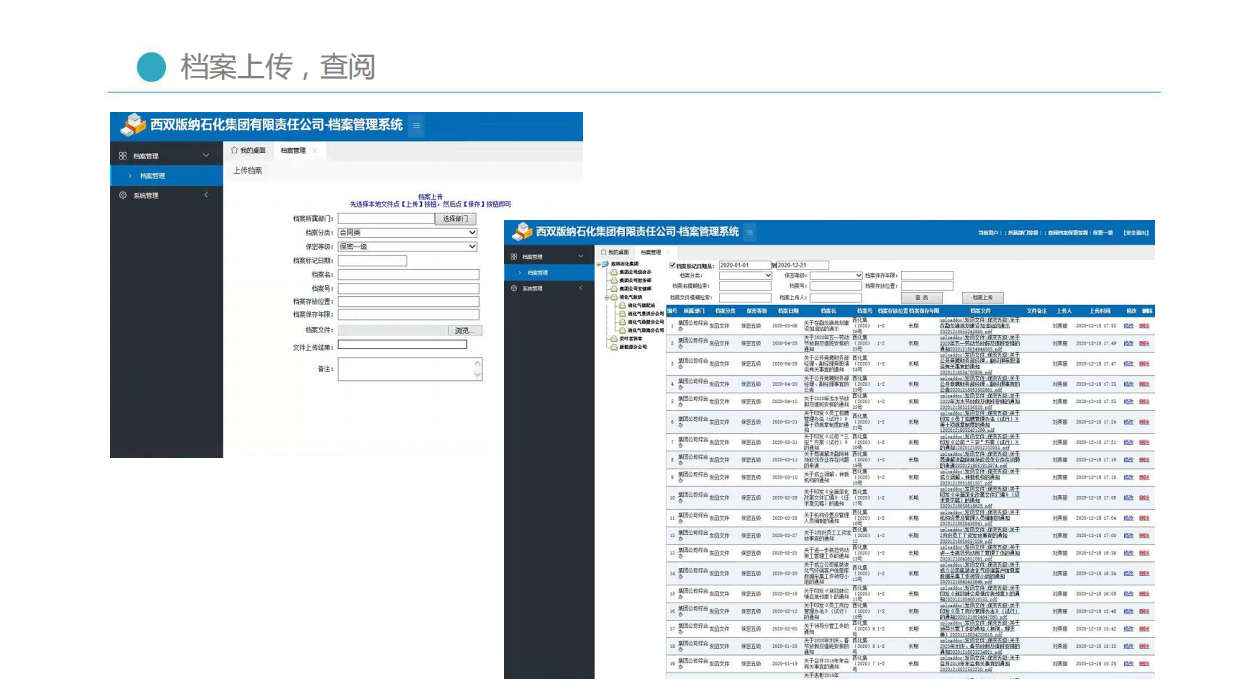
Task: Close the 档案管理 tab in upload window
Action: (x=314, y=150)
